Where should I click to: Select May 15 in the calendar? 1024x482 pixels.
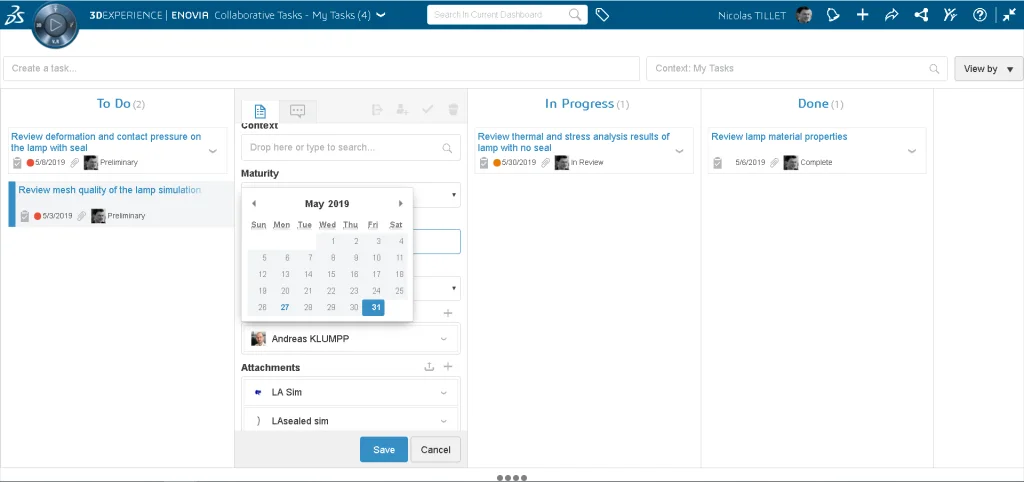click(x=331, y=274)
